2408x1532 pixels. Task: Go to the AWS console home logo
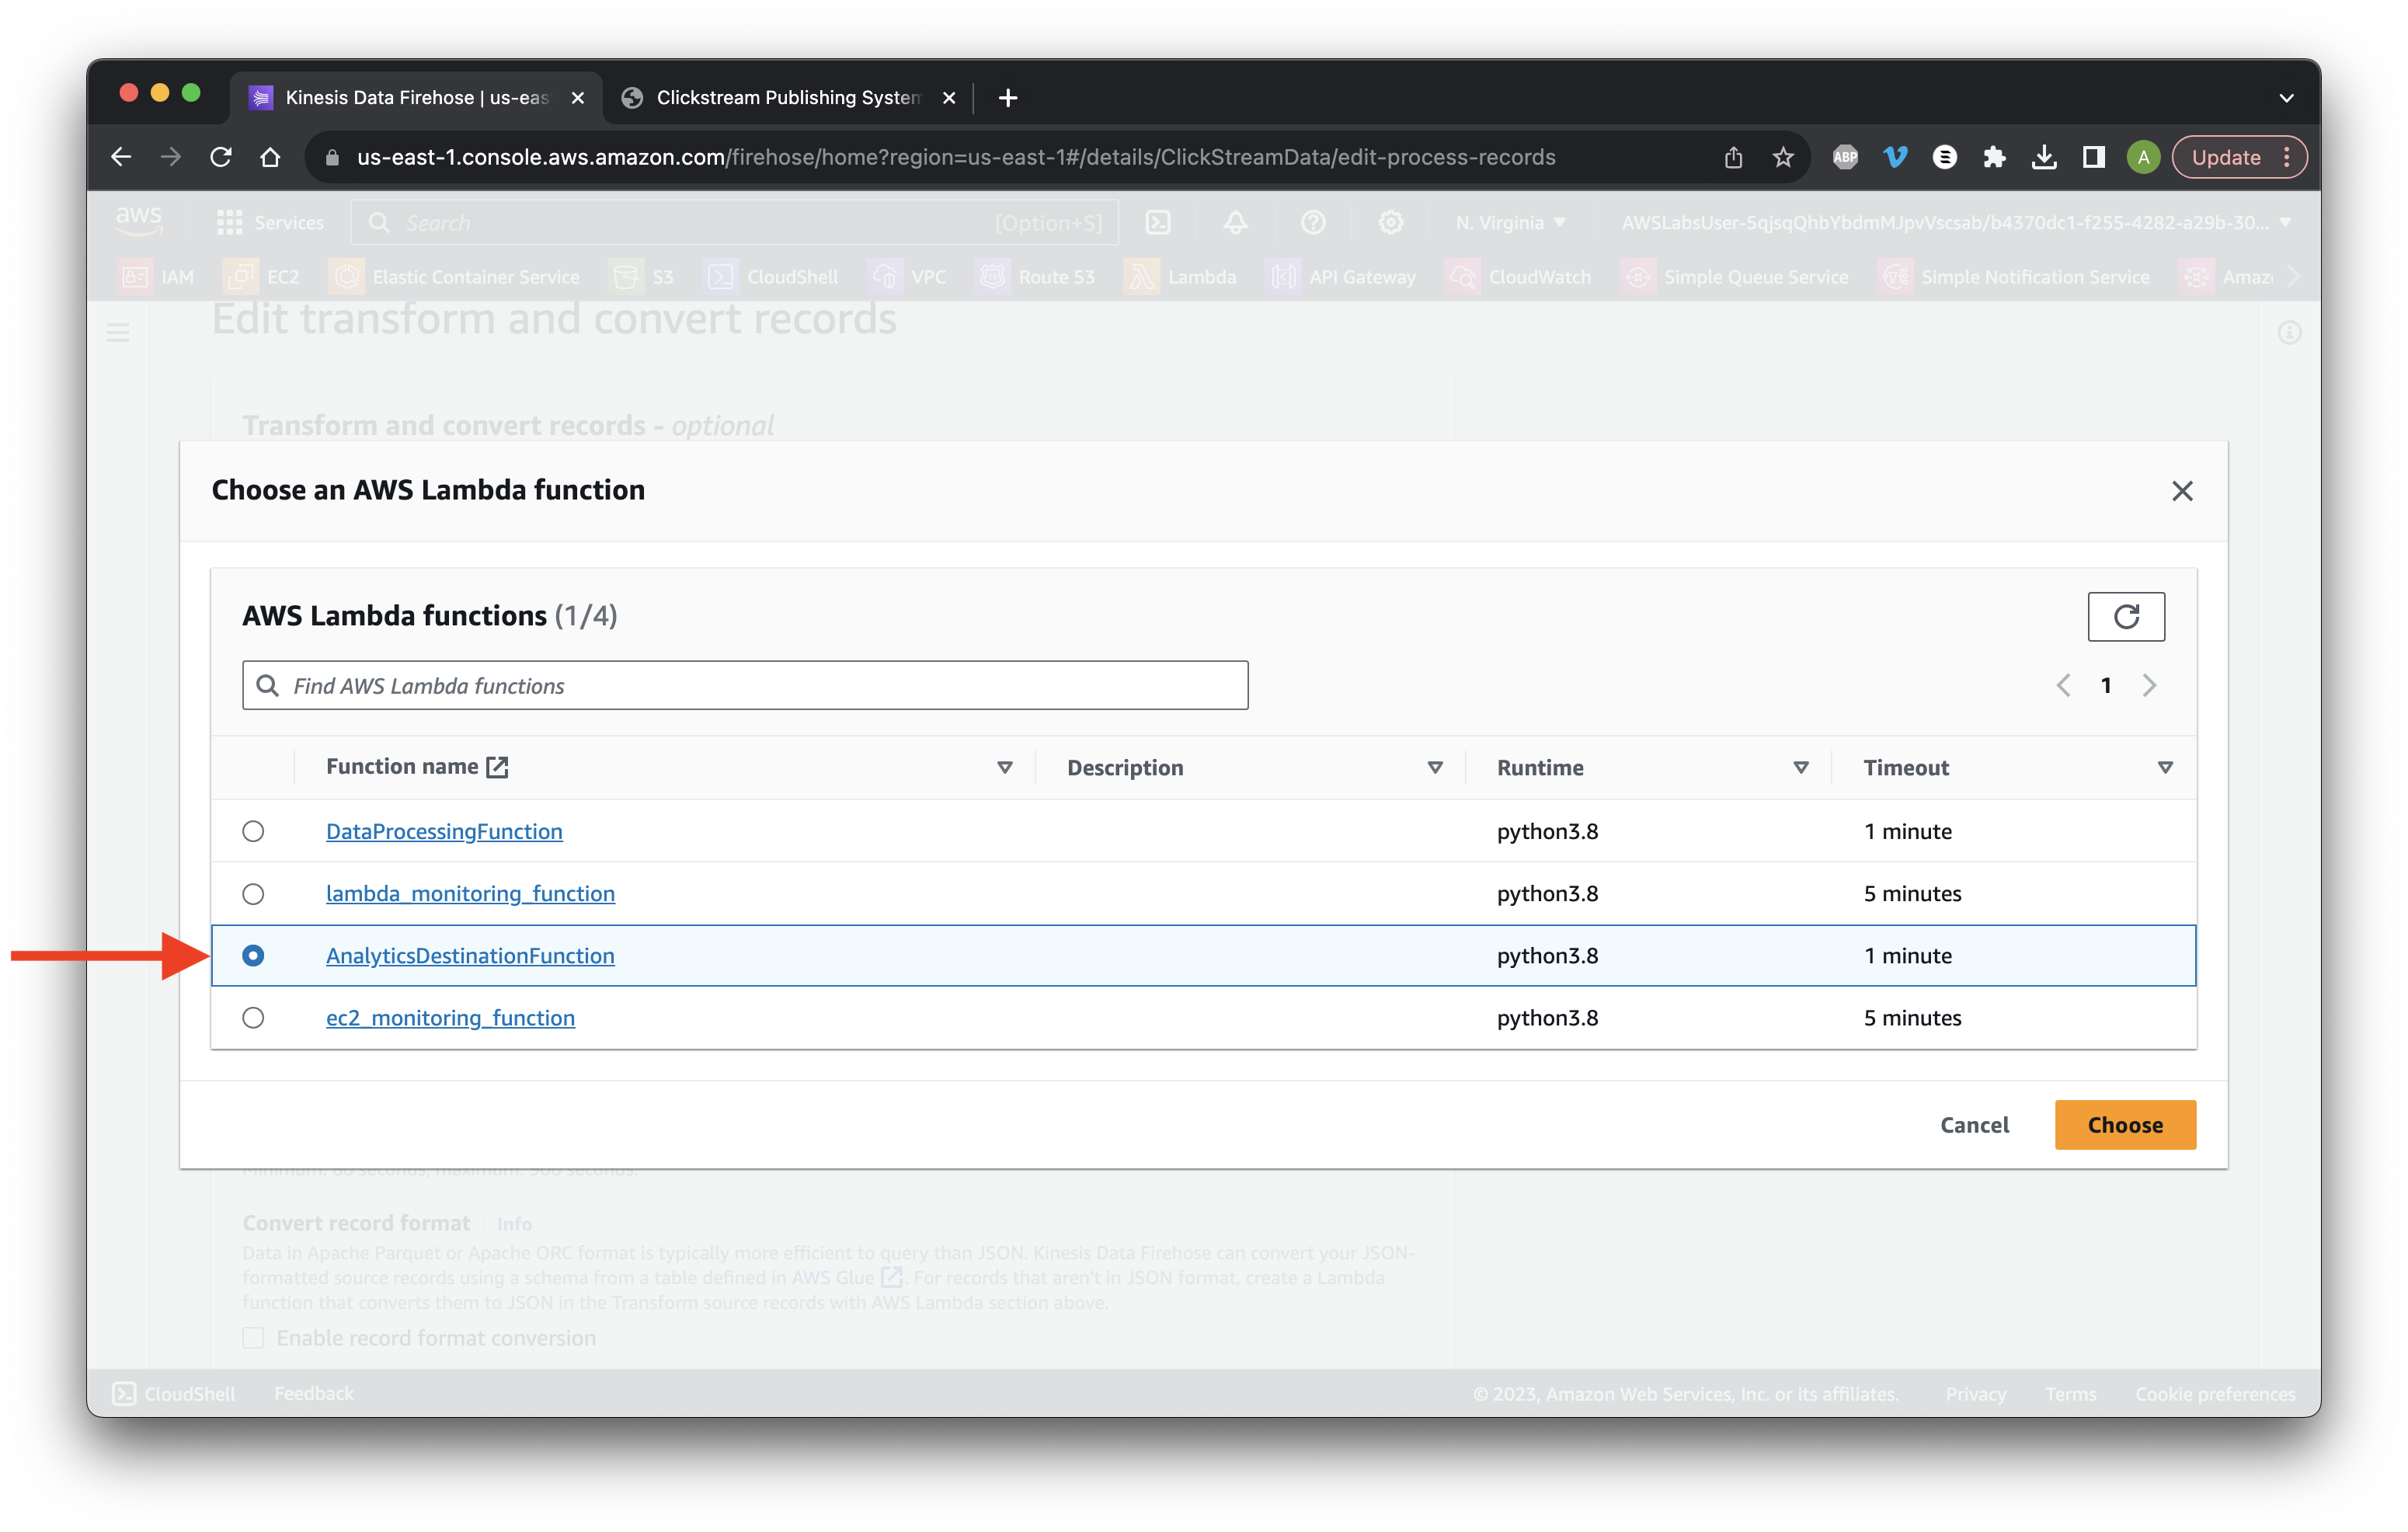(x=139, y=221)
